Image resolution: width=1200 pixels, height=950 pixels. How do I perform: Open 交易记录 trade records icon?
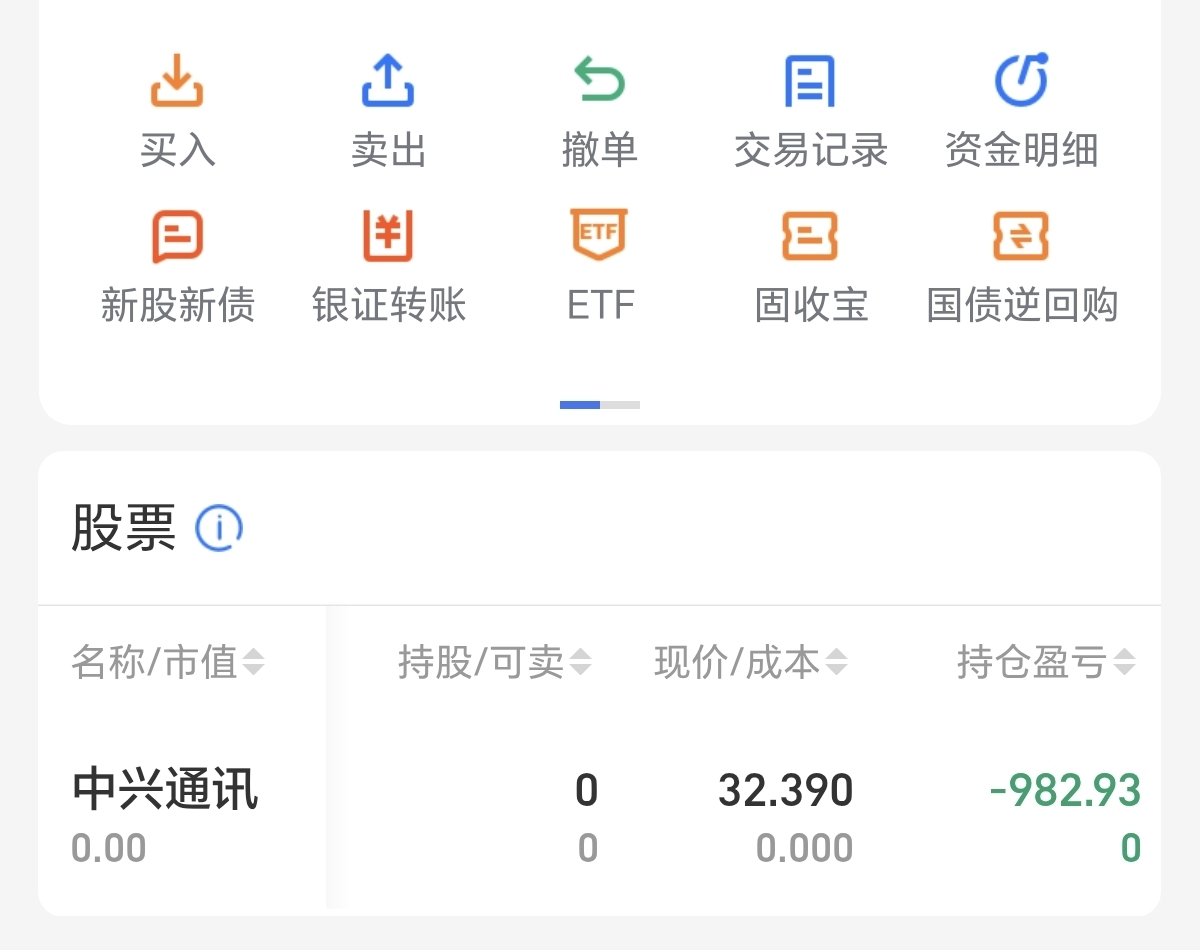tap(810, 81)
